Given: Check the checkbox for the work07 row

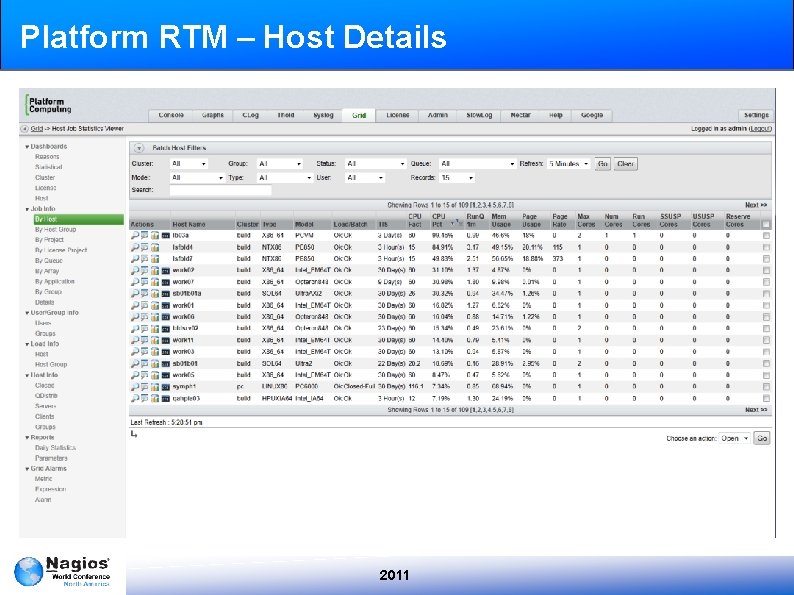Looking at the screenshot, I should (x=766, y=282).
